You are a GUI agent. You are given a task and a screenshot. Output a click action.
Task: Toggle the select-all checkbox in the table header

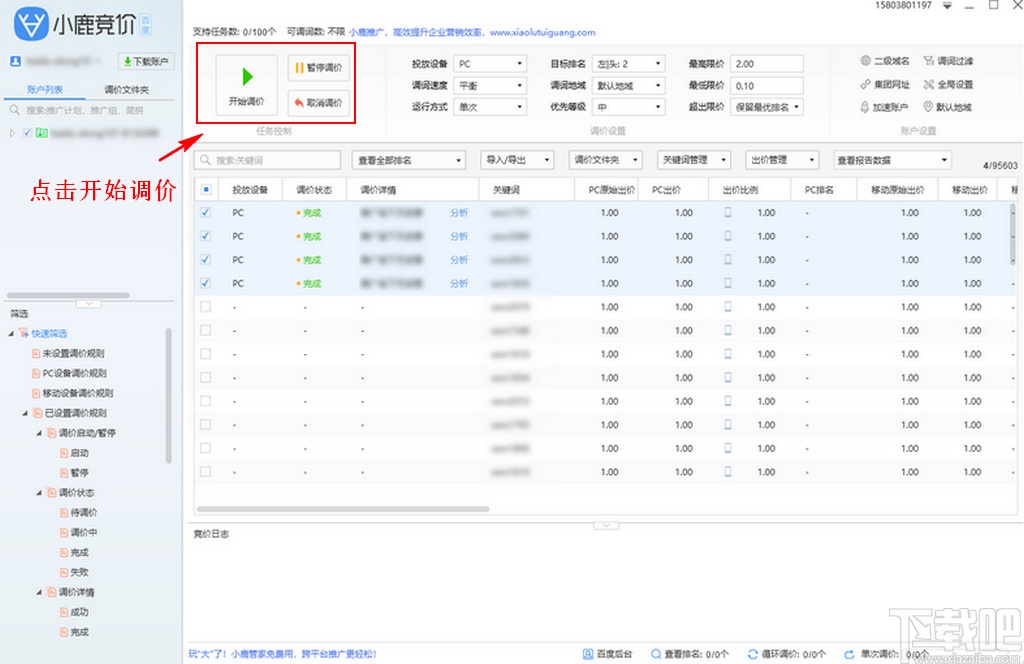point(205,189)
